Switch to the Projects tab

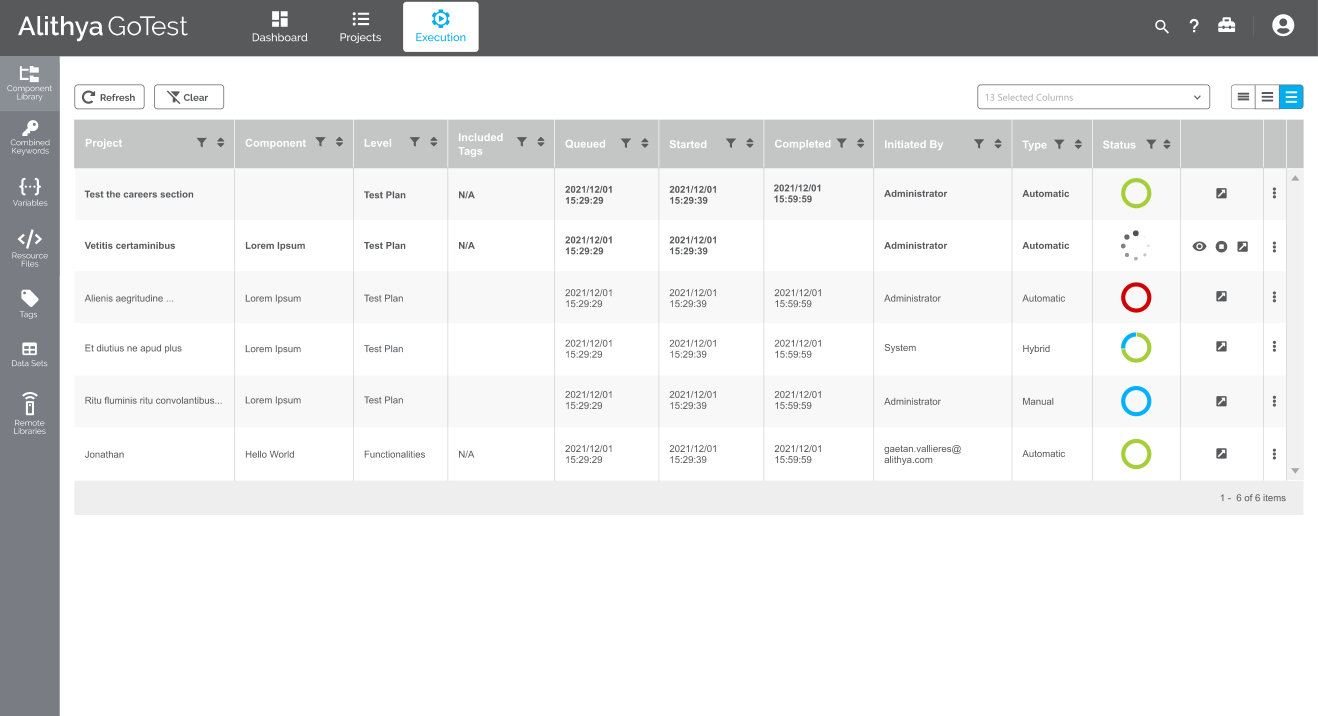pyautogui.click(x=360, y=26)
